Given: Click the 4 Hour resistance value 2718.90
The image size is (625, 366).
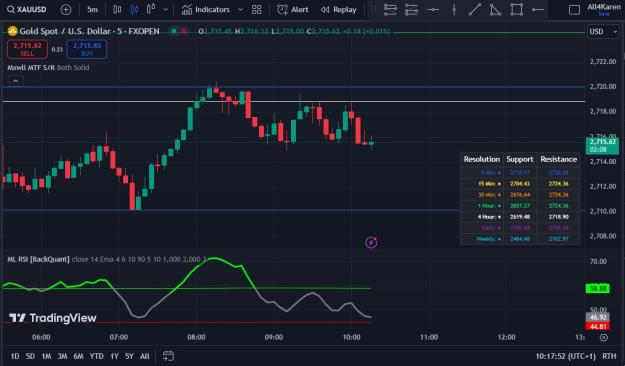Looking at the screenshot, I should point(558,217).
